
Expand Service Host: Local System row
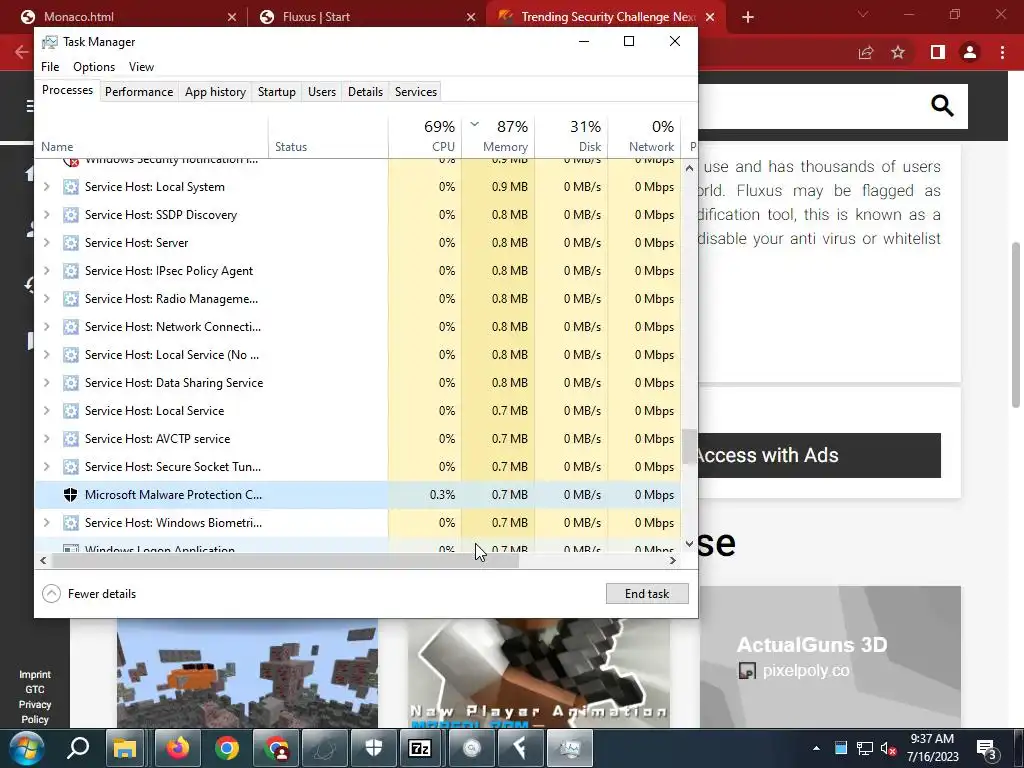[x=46, y=187]
